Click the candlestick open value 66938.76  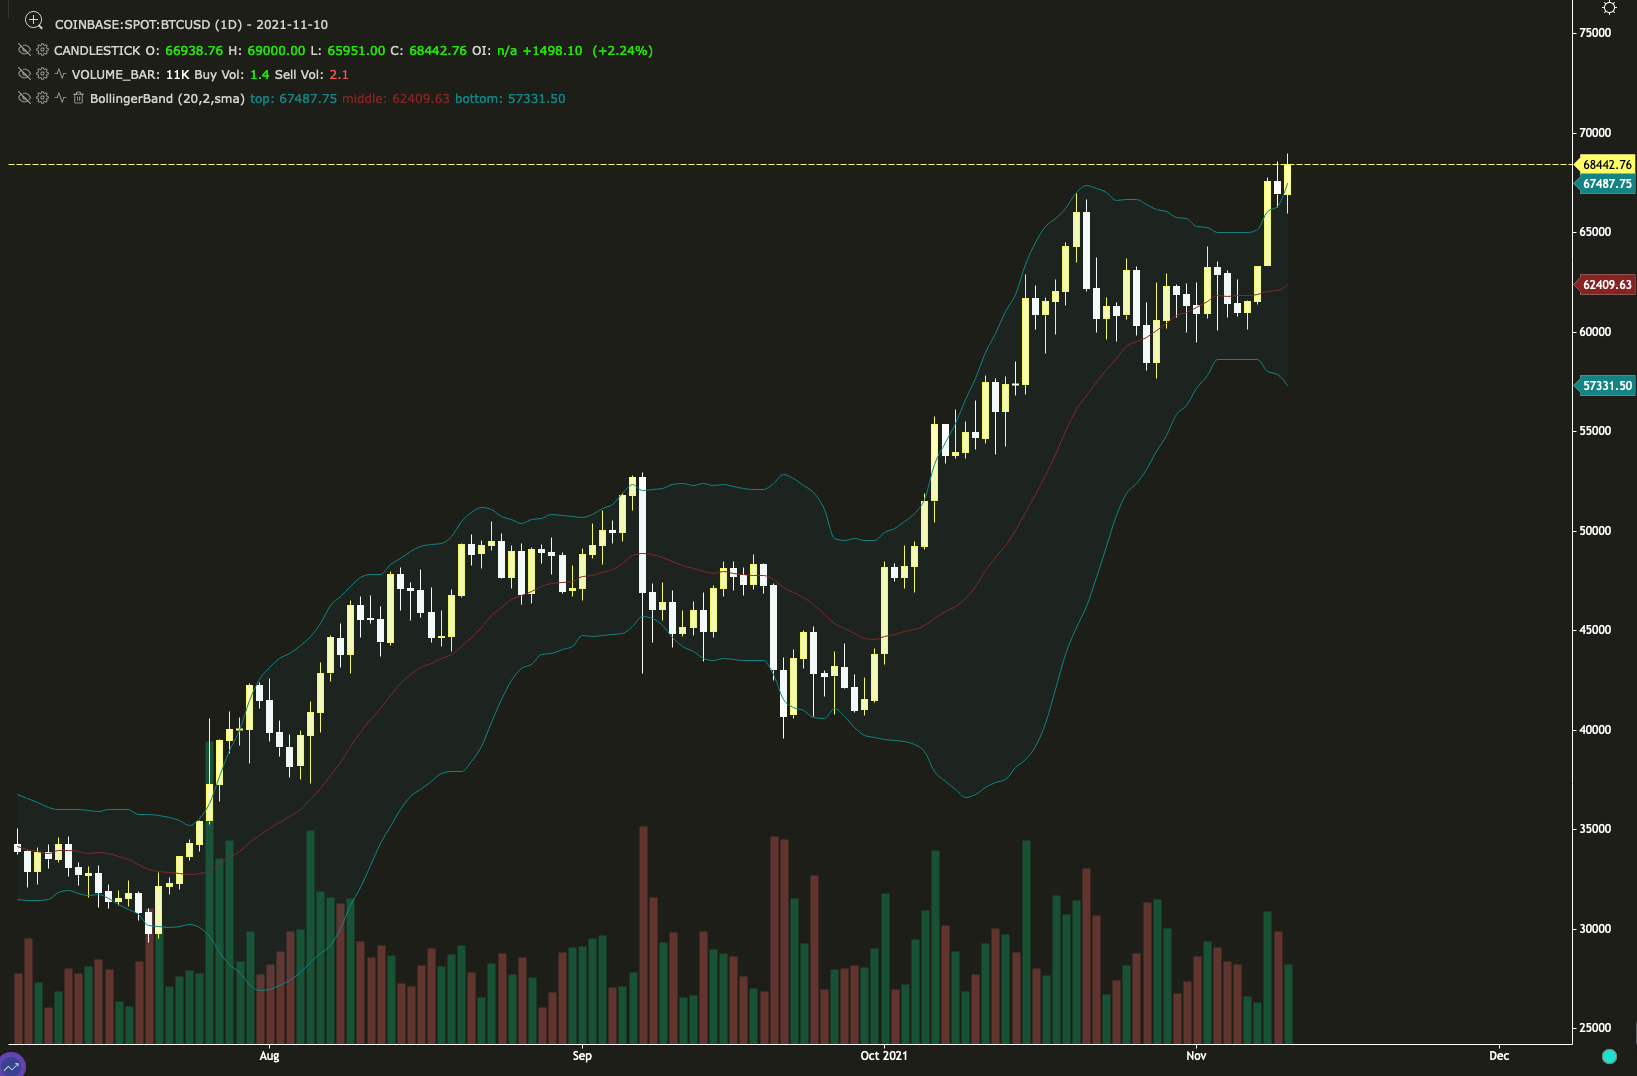pyautogui.click(x=194, y=50)
